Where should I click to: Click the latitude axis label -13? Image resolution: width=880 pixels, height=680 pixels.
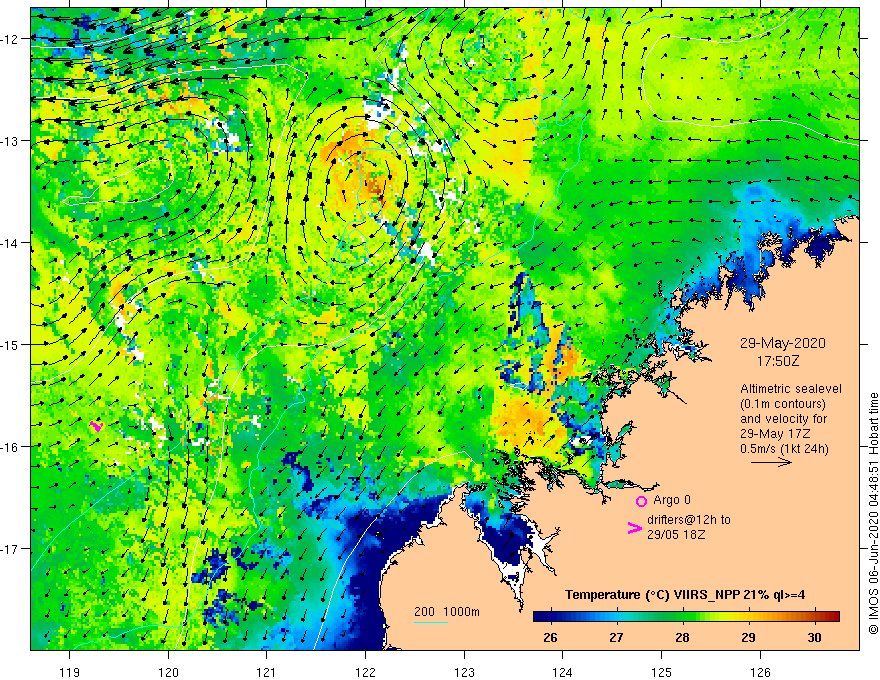click(x=10, y=141)
